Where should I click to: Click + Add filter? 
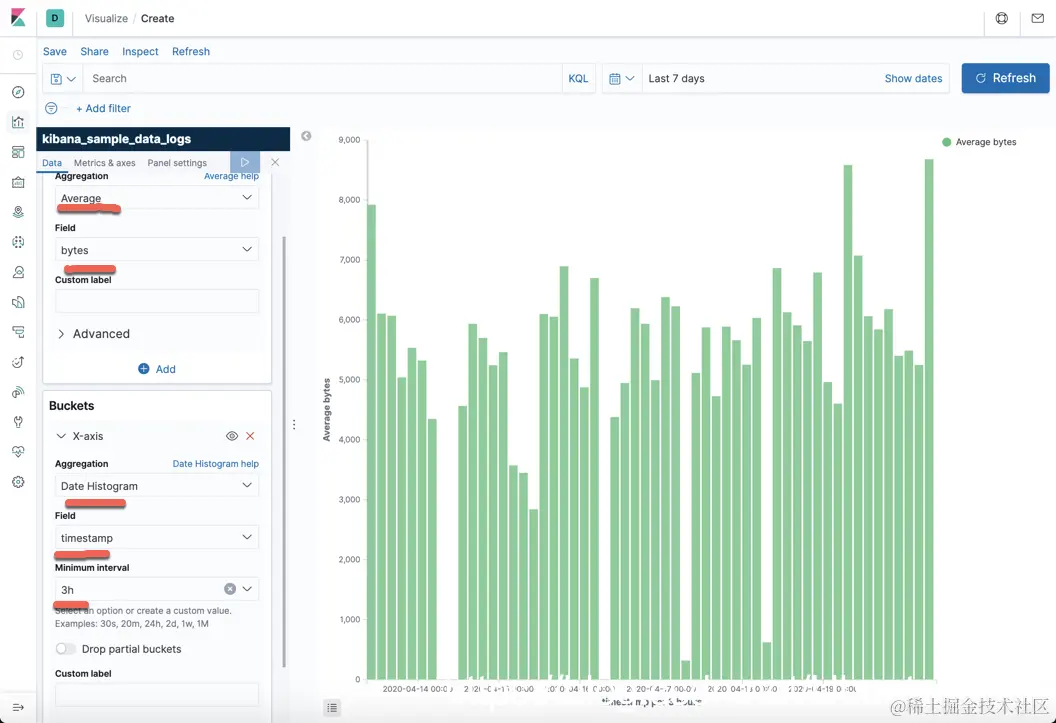103,108
